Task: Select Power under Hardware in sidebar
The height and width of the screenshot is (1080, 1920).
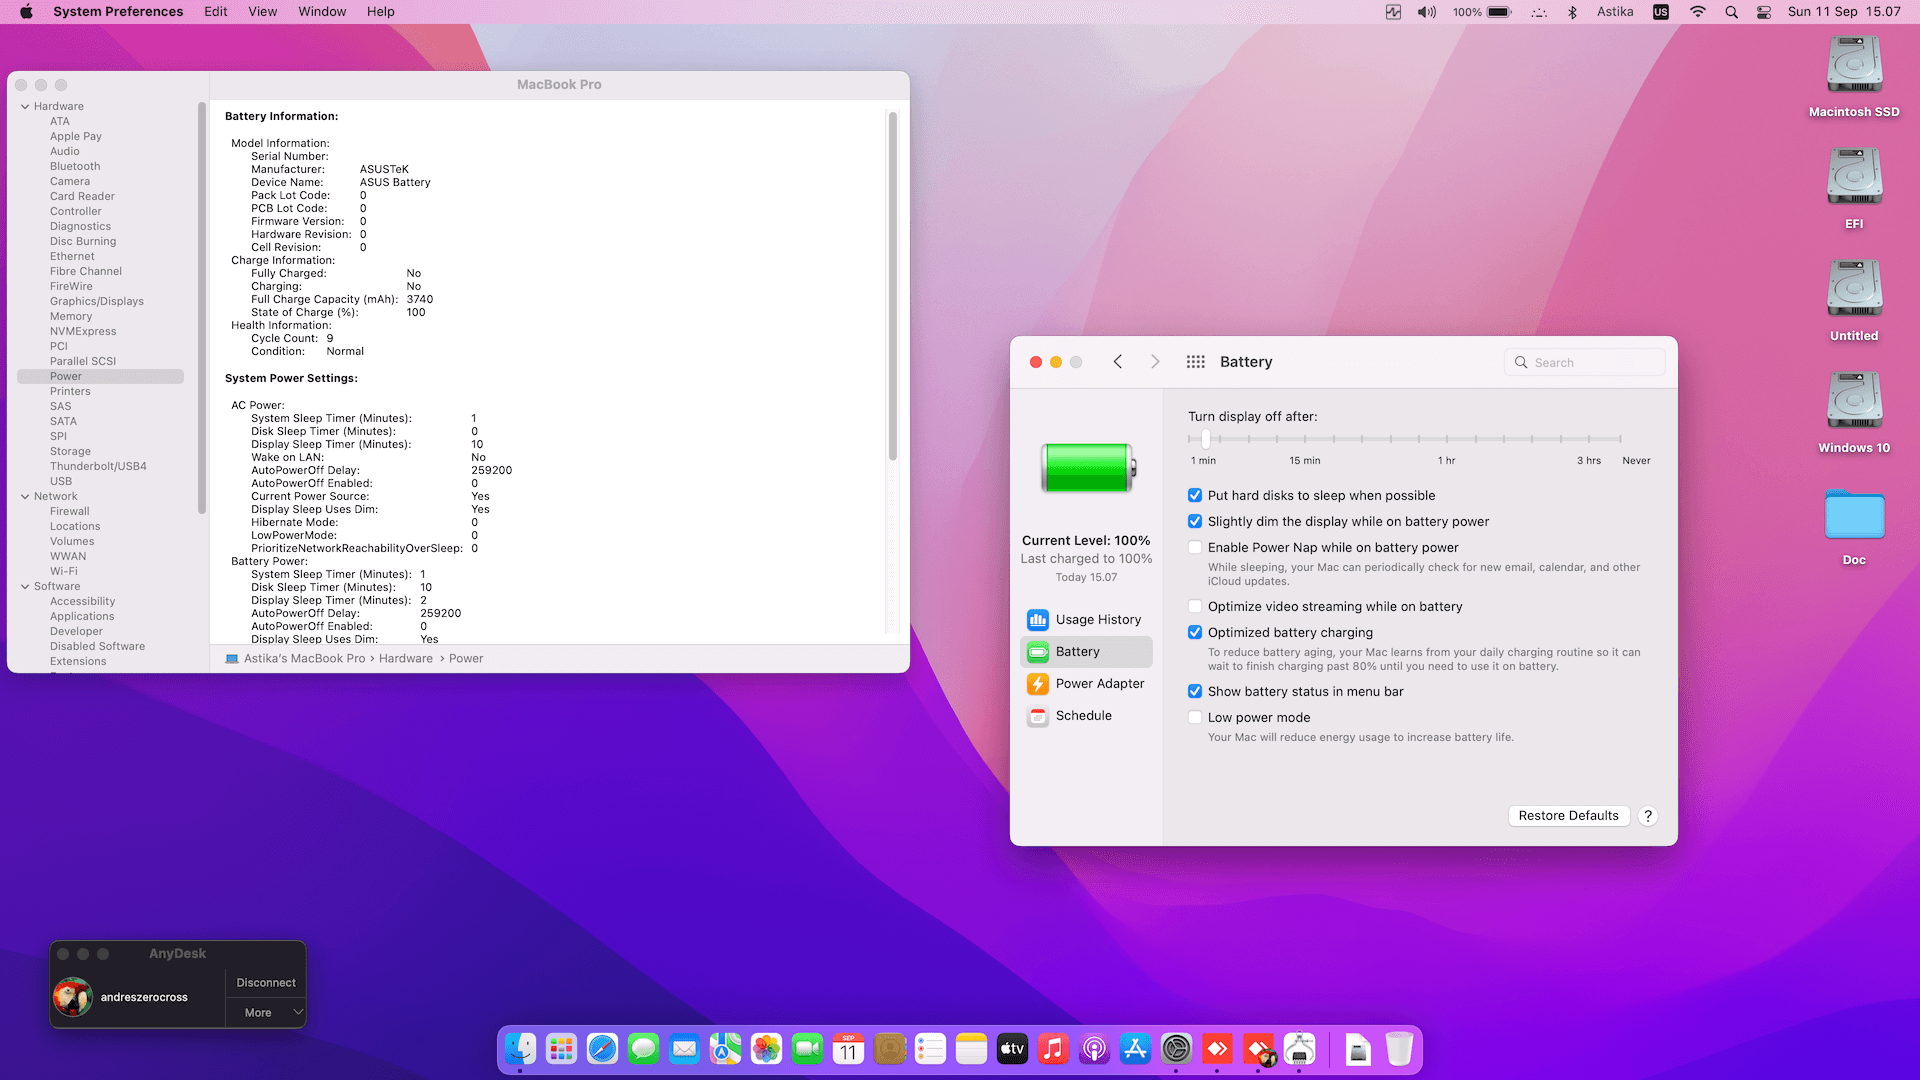Action: coord(66,376)
